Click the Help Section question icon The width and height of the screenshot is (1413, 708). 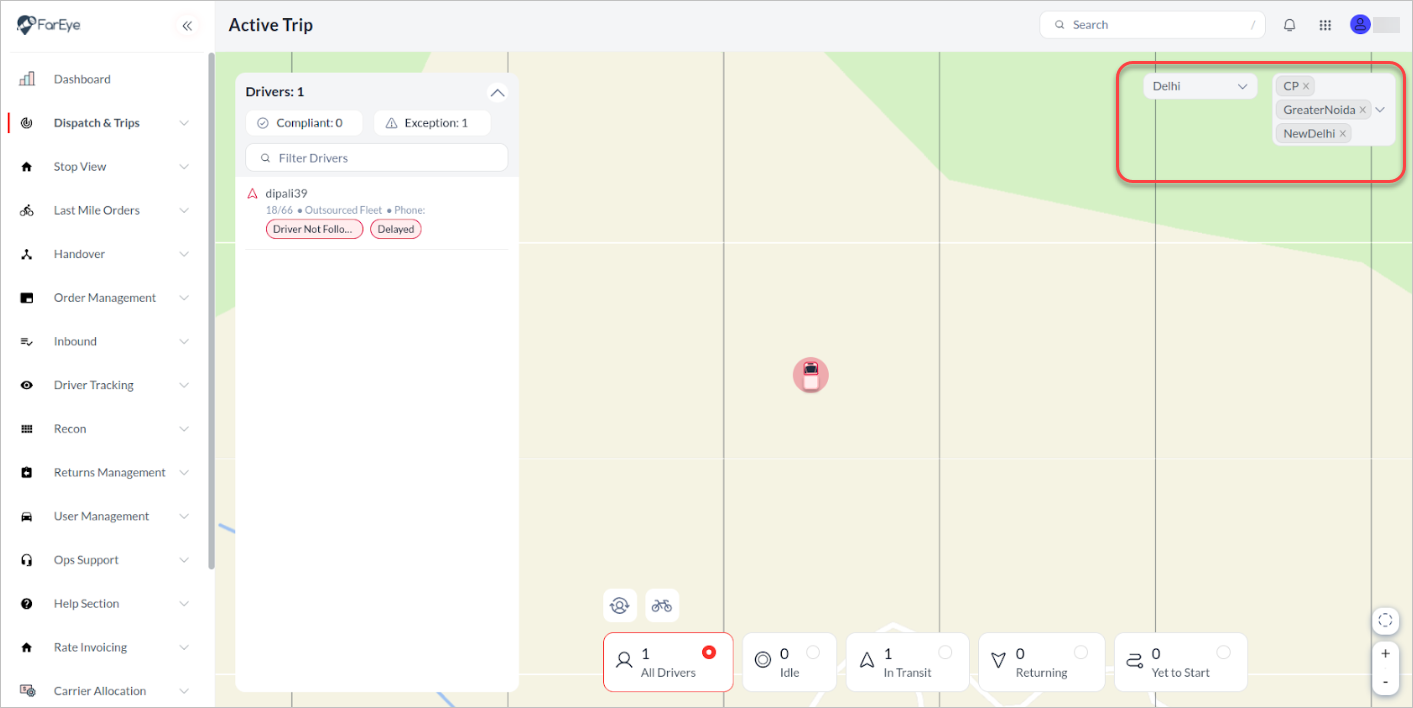(27, 604)
